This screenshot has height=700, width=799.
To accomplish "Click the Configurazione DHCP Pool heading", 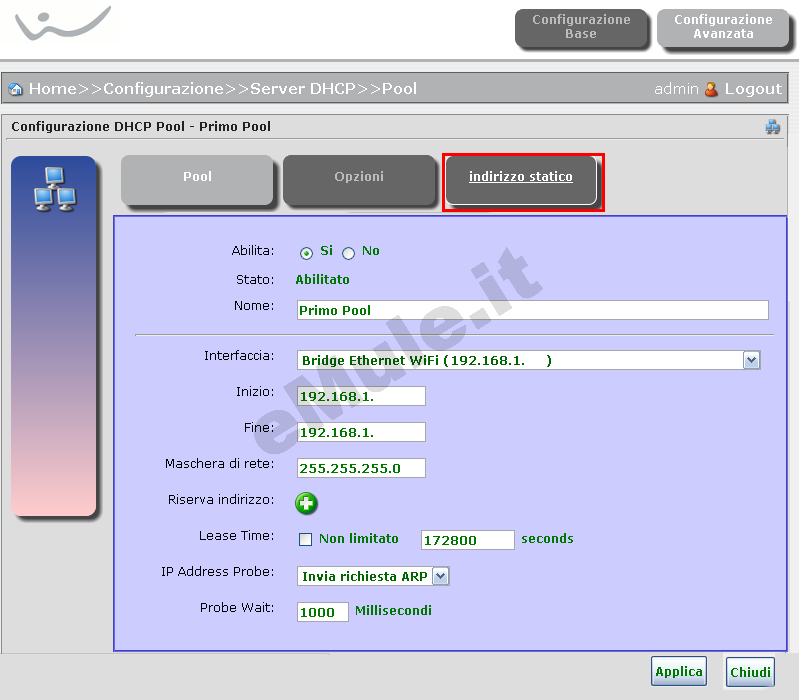I will pos(141,126).
